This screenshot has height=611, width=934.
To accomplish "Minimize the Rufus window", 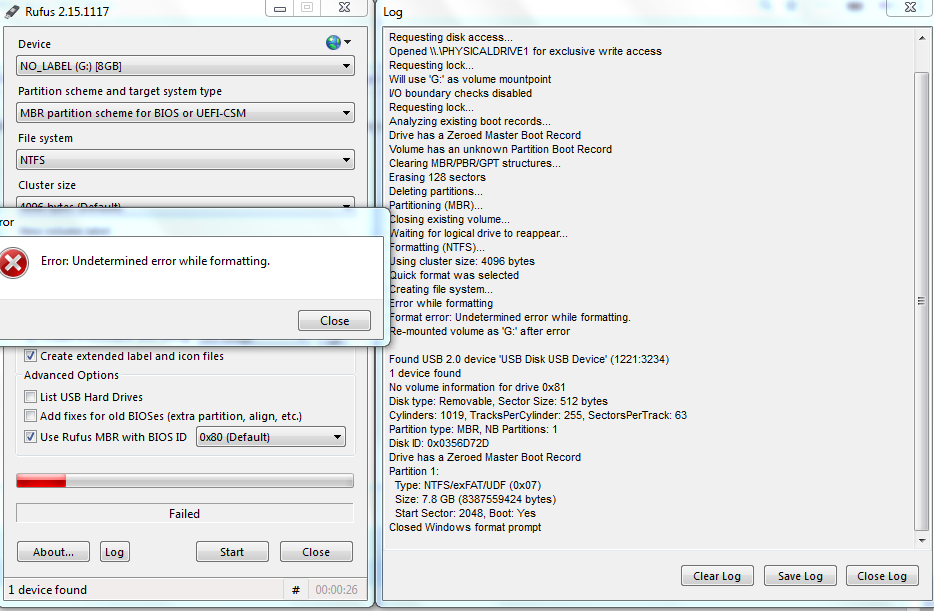I will (x=279, y=8).
